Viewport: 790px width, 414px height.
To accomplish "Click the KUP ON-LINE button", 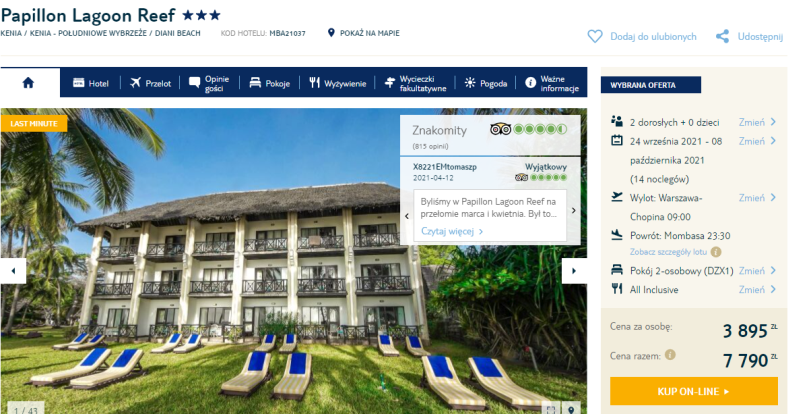I will tap(694, 391).
